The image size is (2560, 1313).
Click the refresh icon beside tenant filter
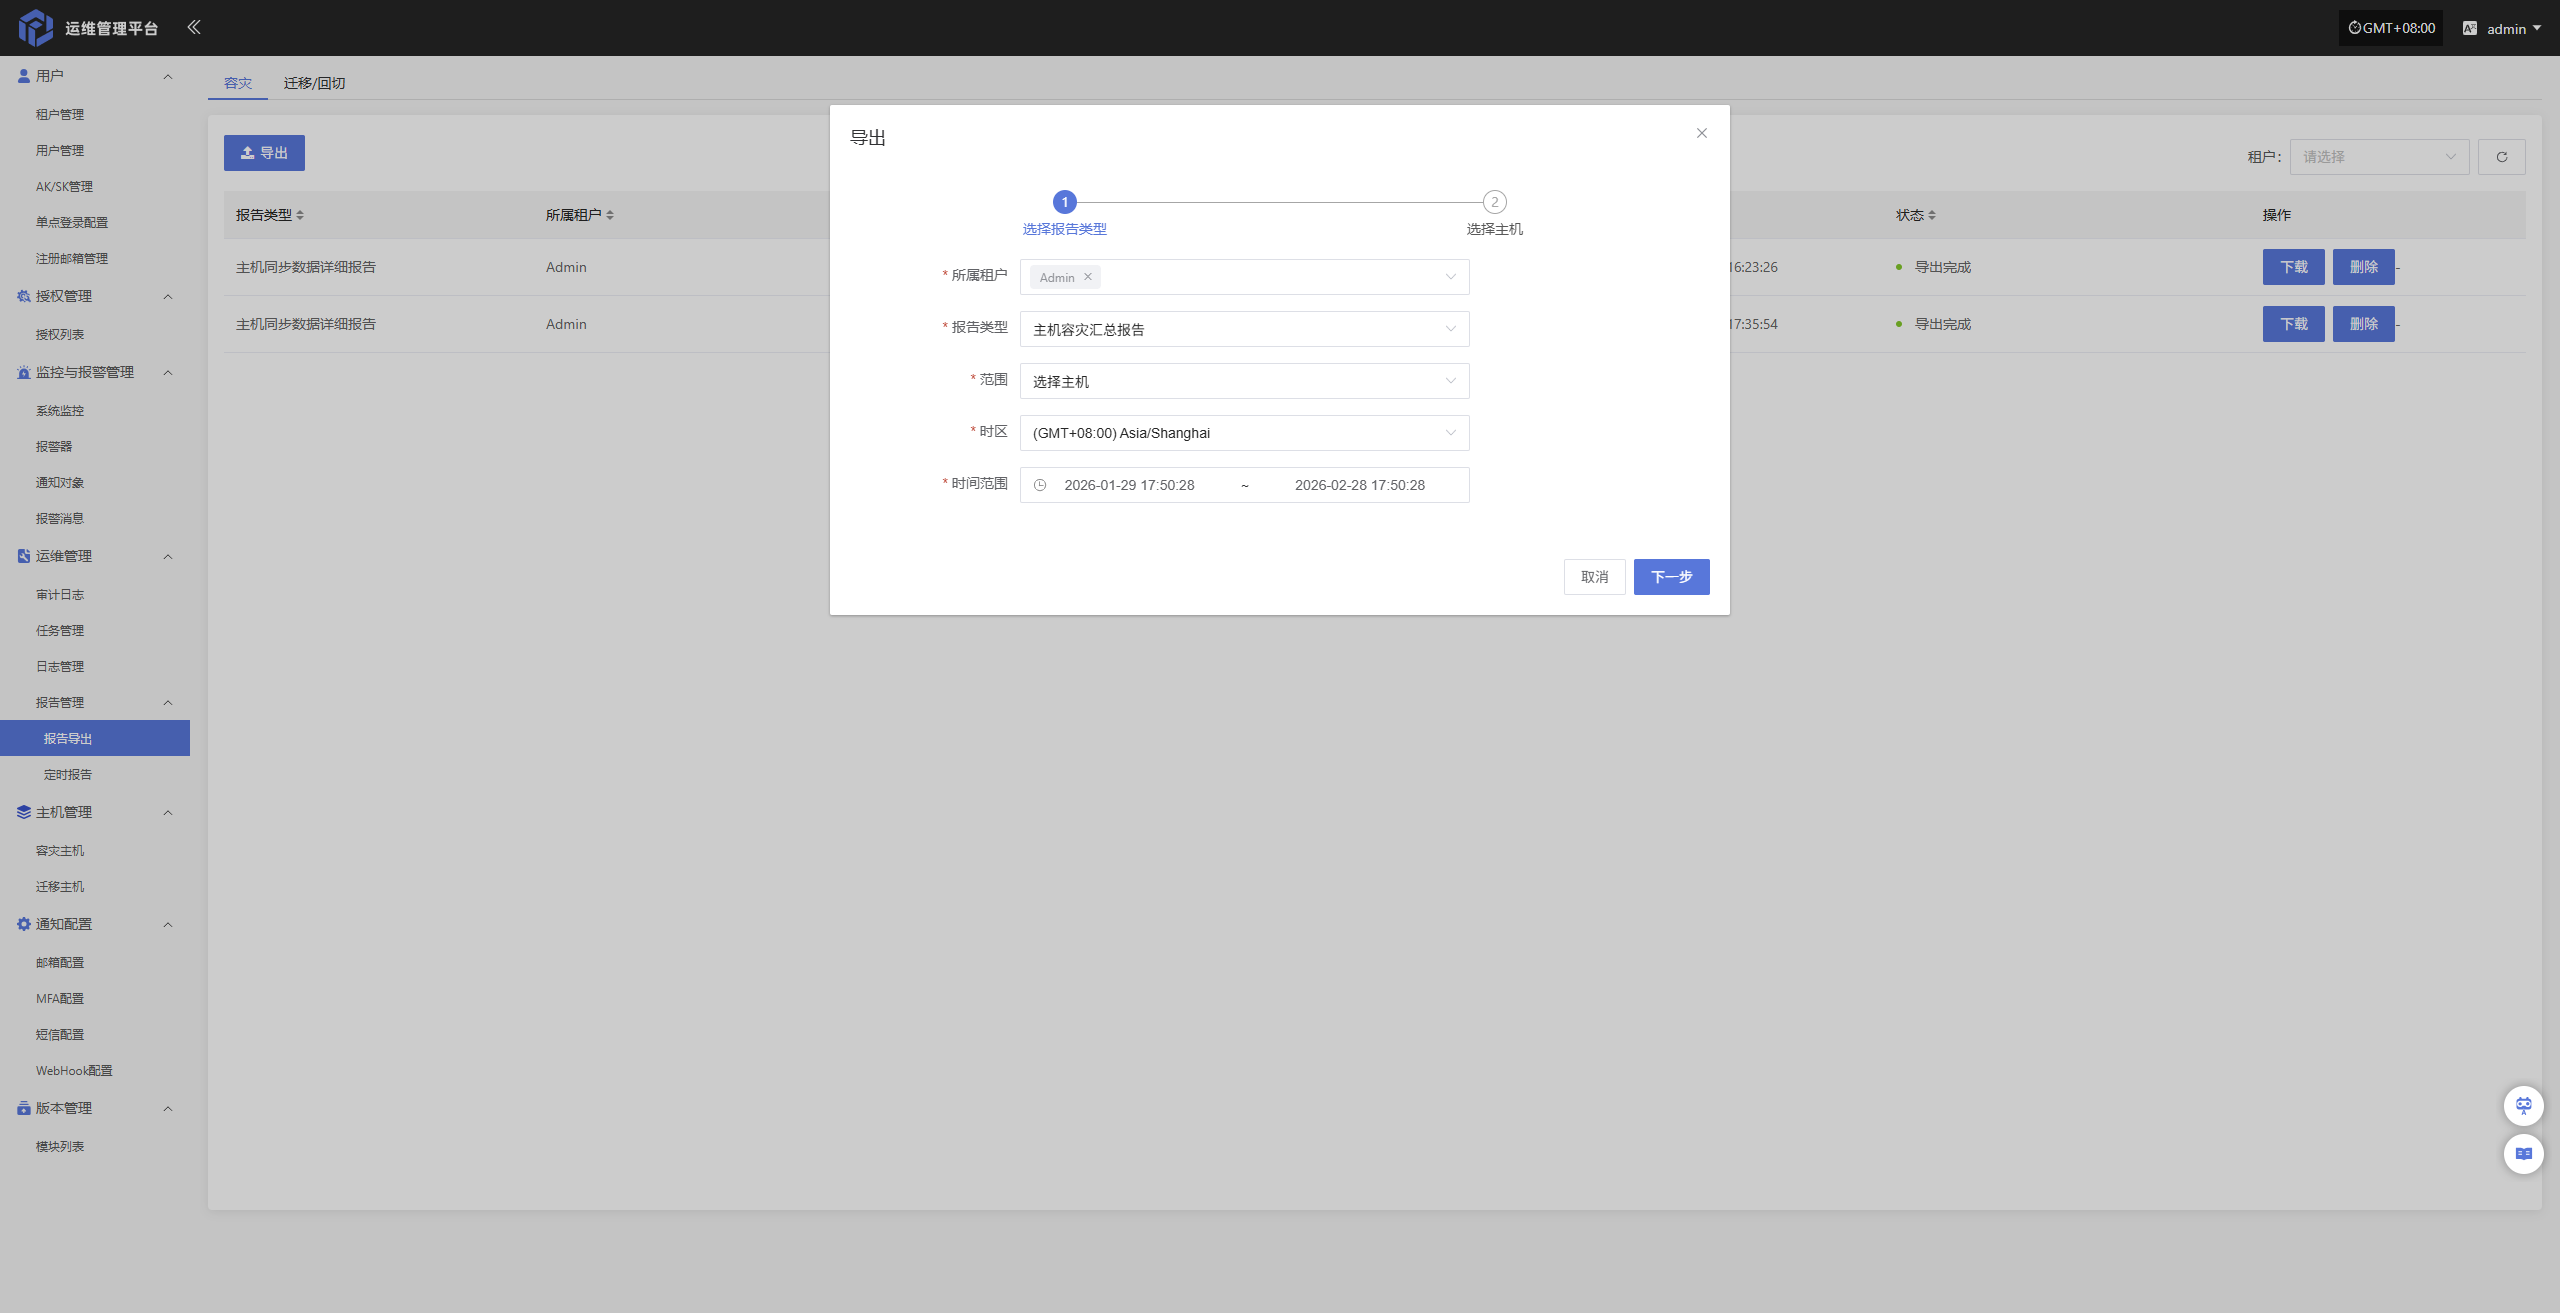click(x=2501, y=157)
